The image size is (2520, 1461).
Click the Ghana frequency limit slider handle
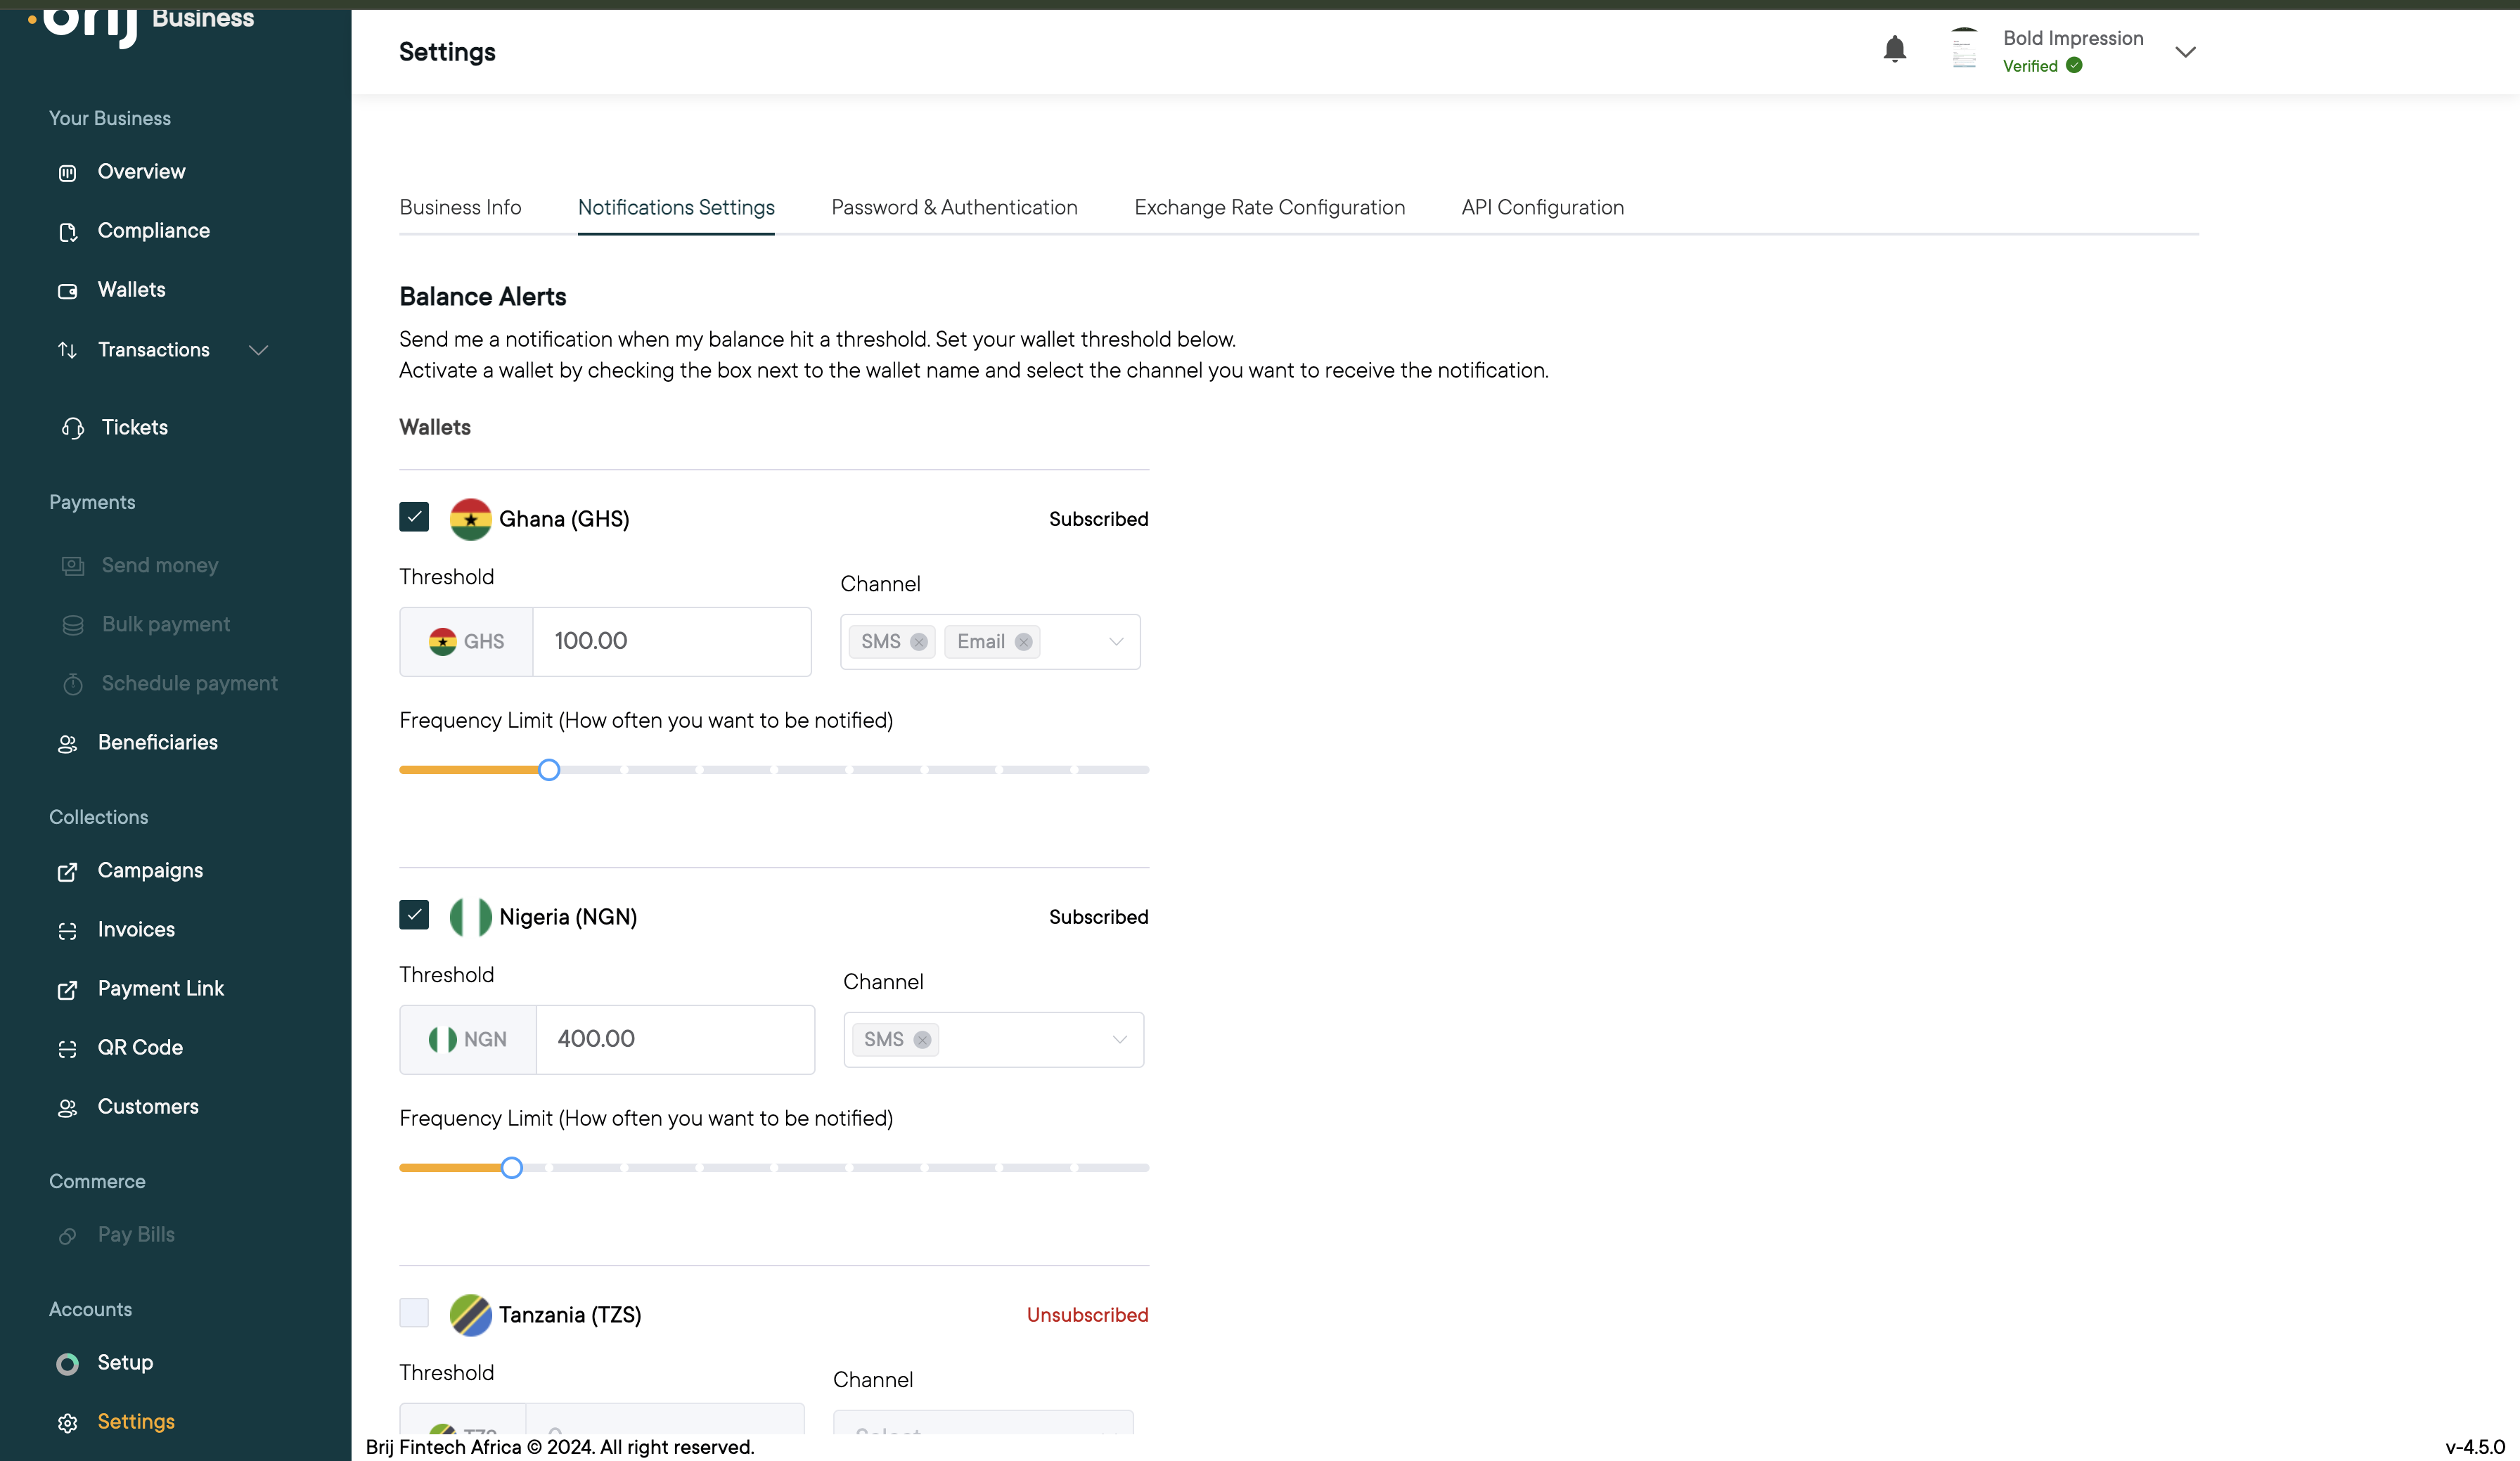(x=548, y=770)
